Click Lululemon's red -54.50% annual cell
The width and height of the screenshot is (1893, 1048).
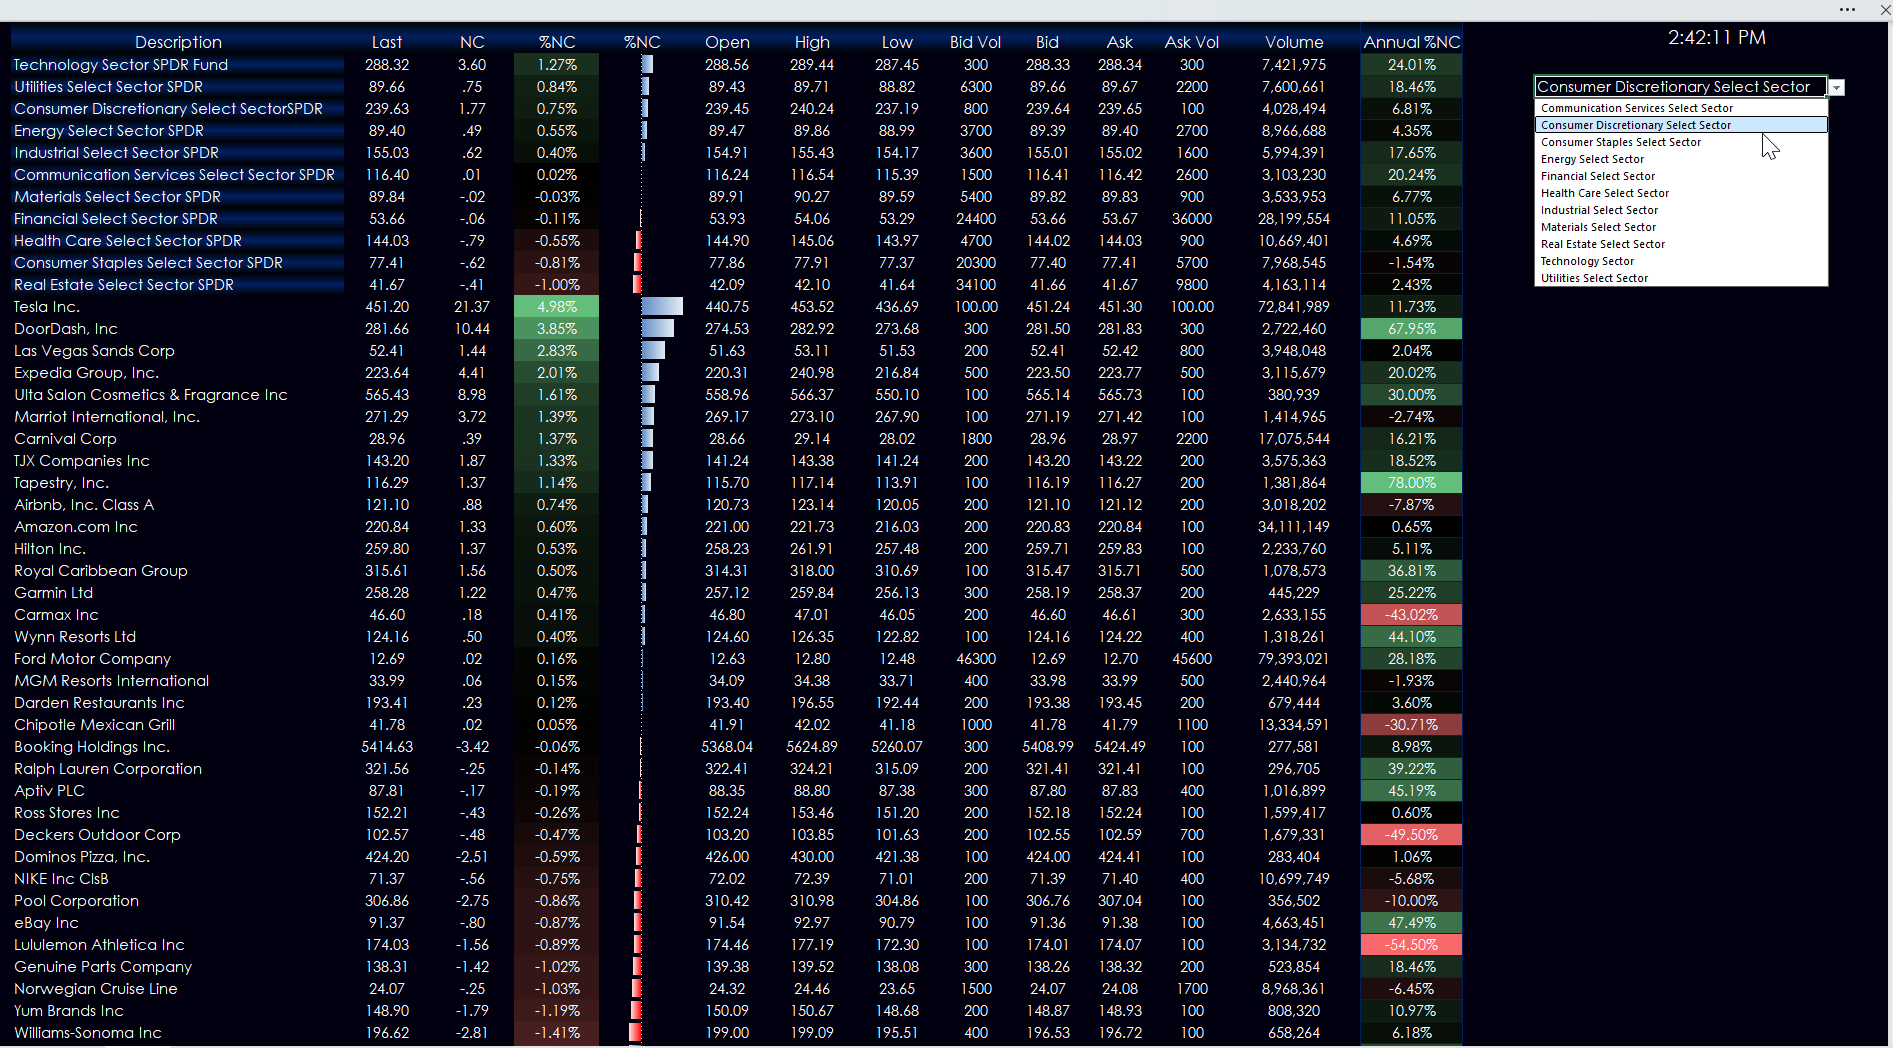(1411, 945)
